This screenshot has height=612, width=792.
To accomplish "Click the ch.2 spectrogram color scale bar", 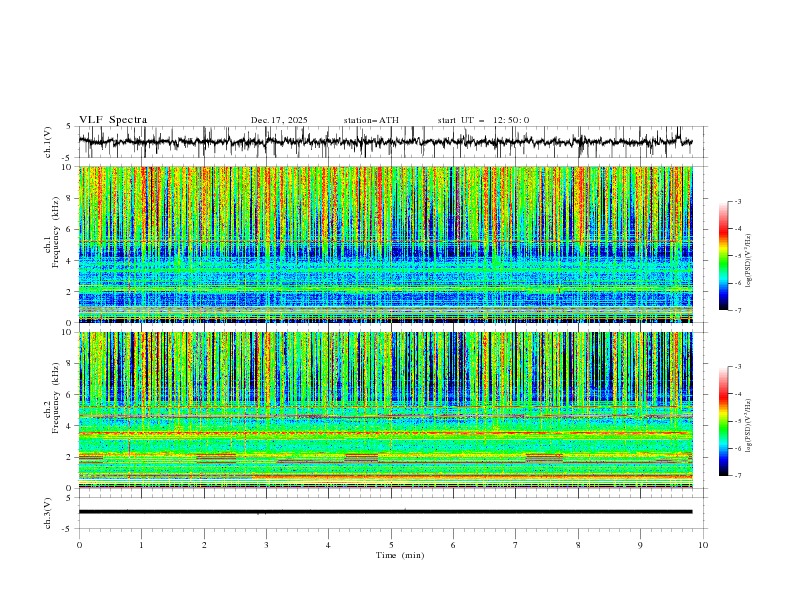I will pos(723,421).
